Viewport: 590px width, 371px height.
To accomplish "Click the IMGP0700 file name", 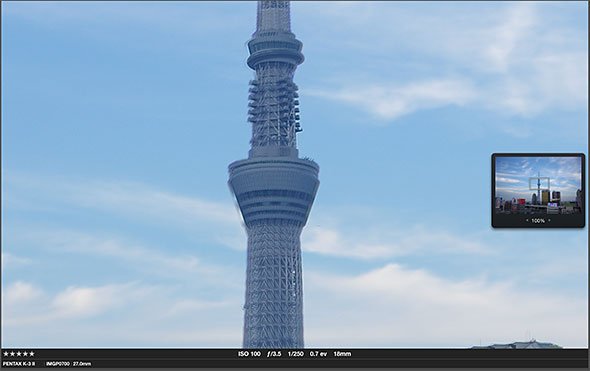I will [x=58, y=364].
